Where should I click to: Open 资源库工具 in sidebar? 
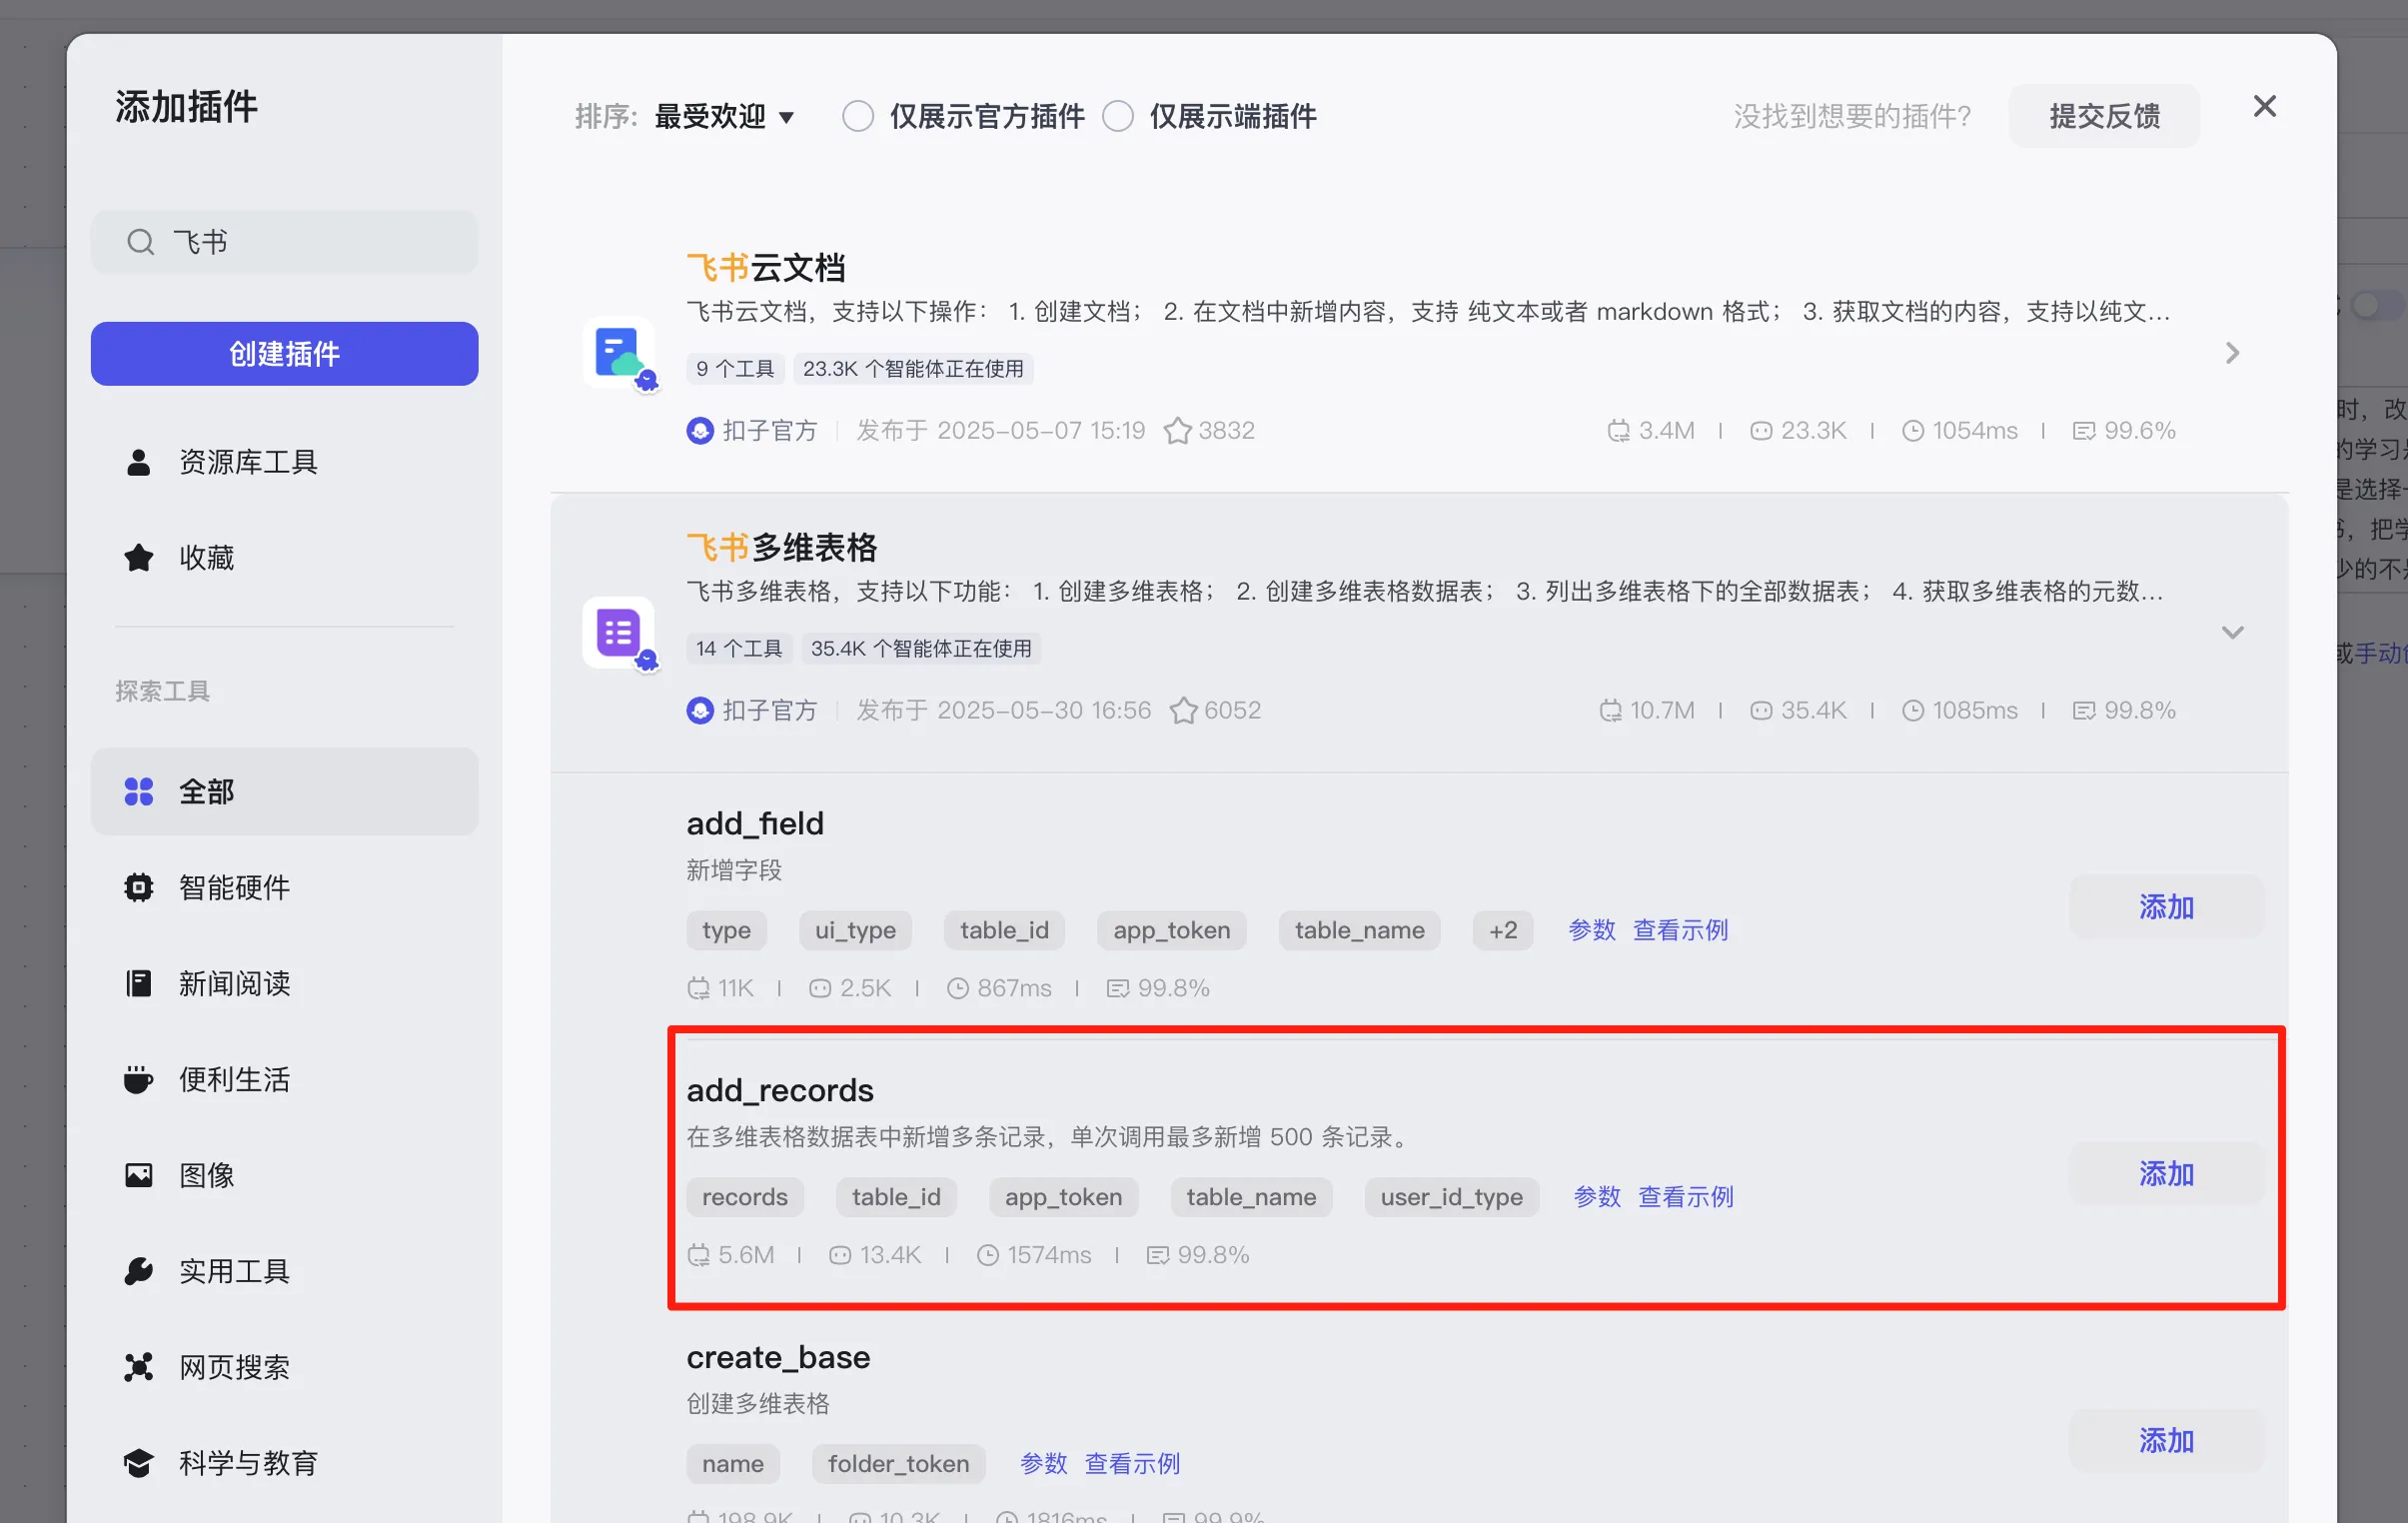(x=248, y=462)
